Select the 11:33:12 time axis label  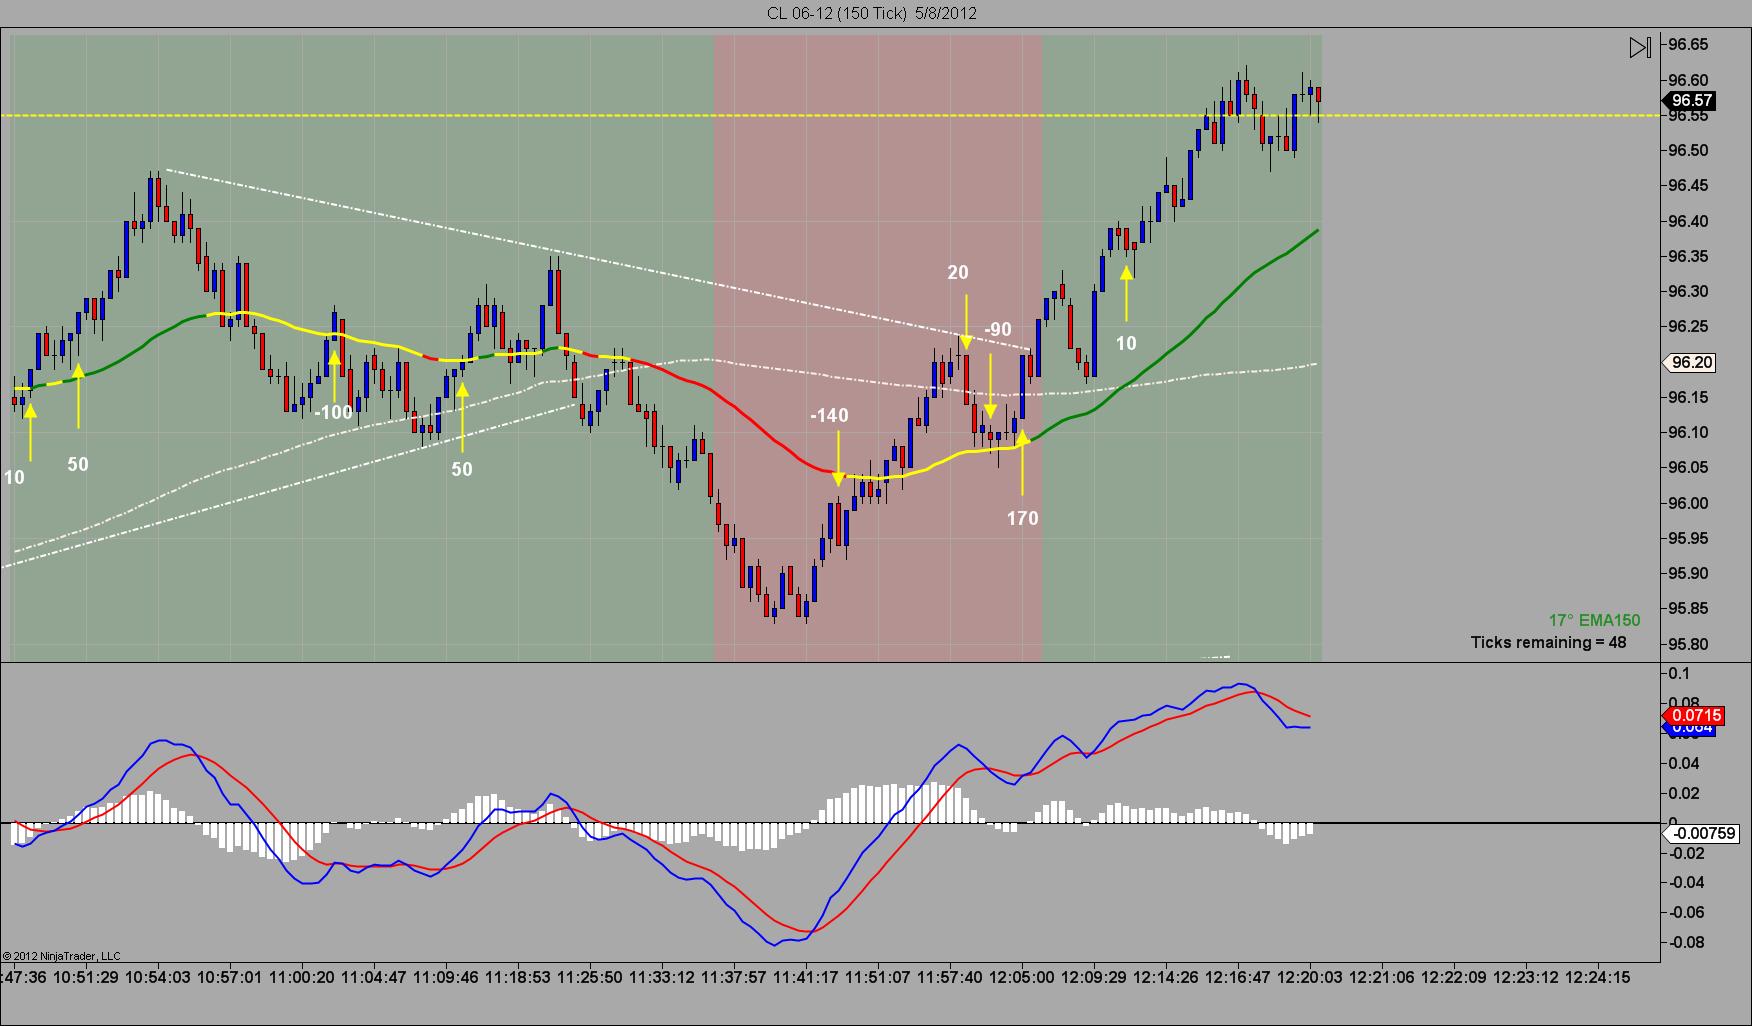coord(662,977)
